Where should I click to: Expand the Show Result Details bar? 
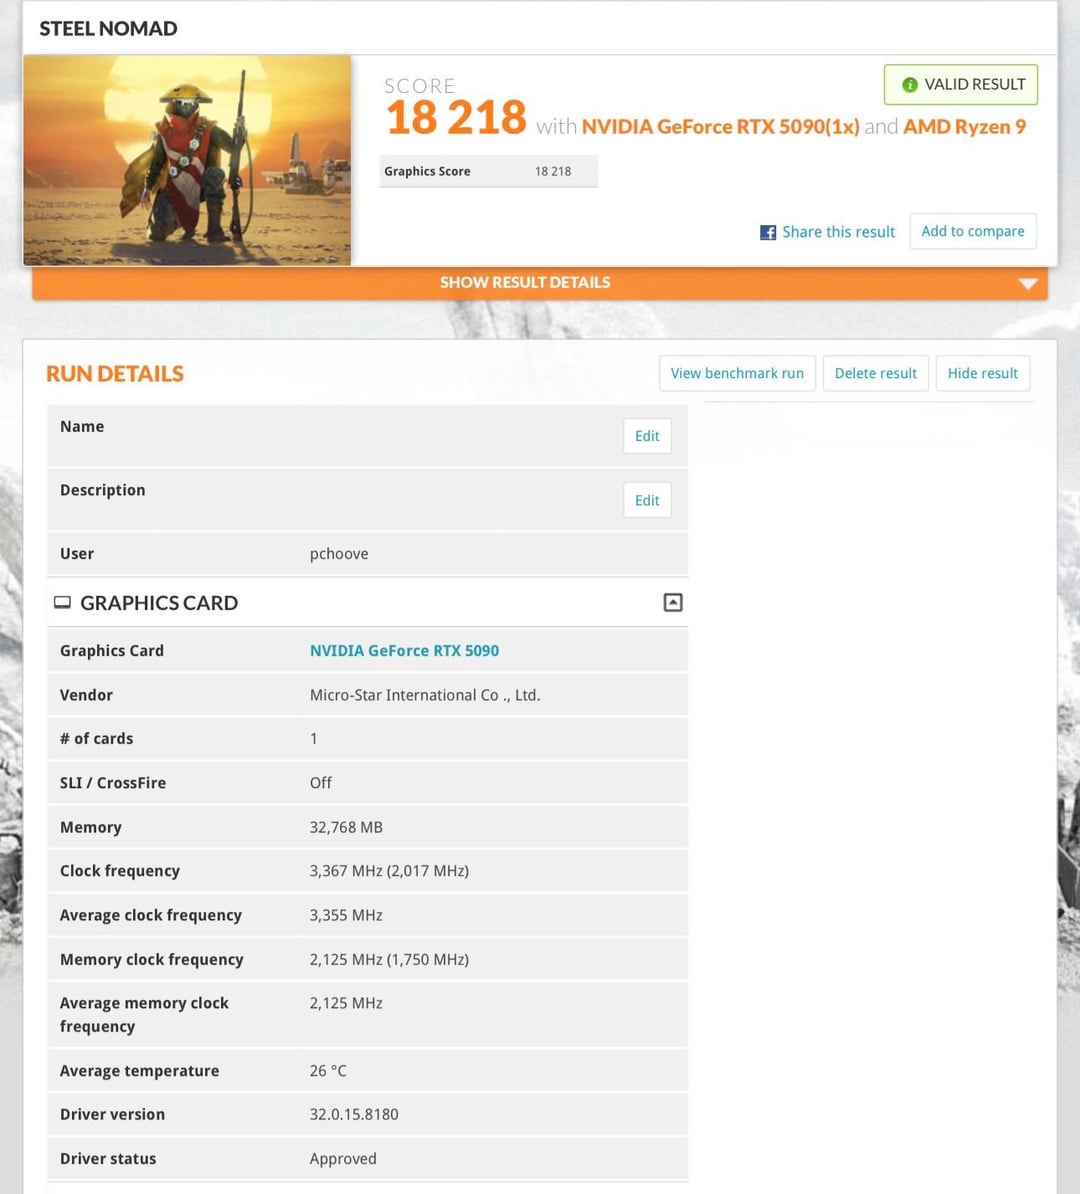click(525, 283)
